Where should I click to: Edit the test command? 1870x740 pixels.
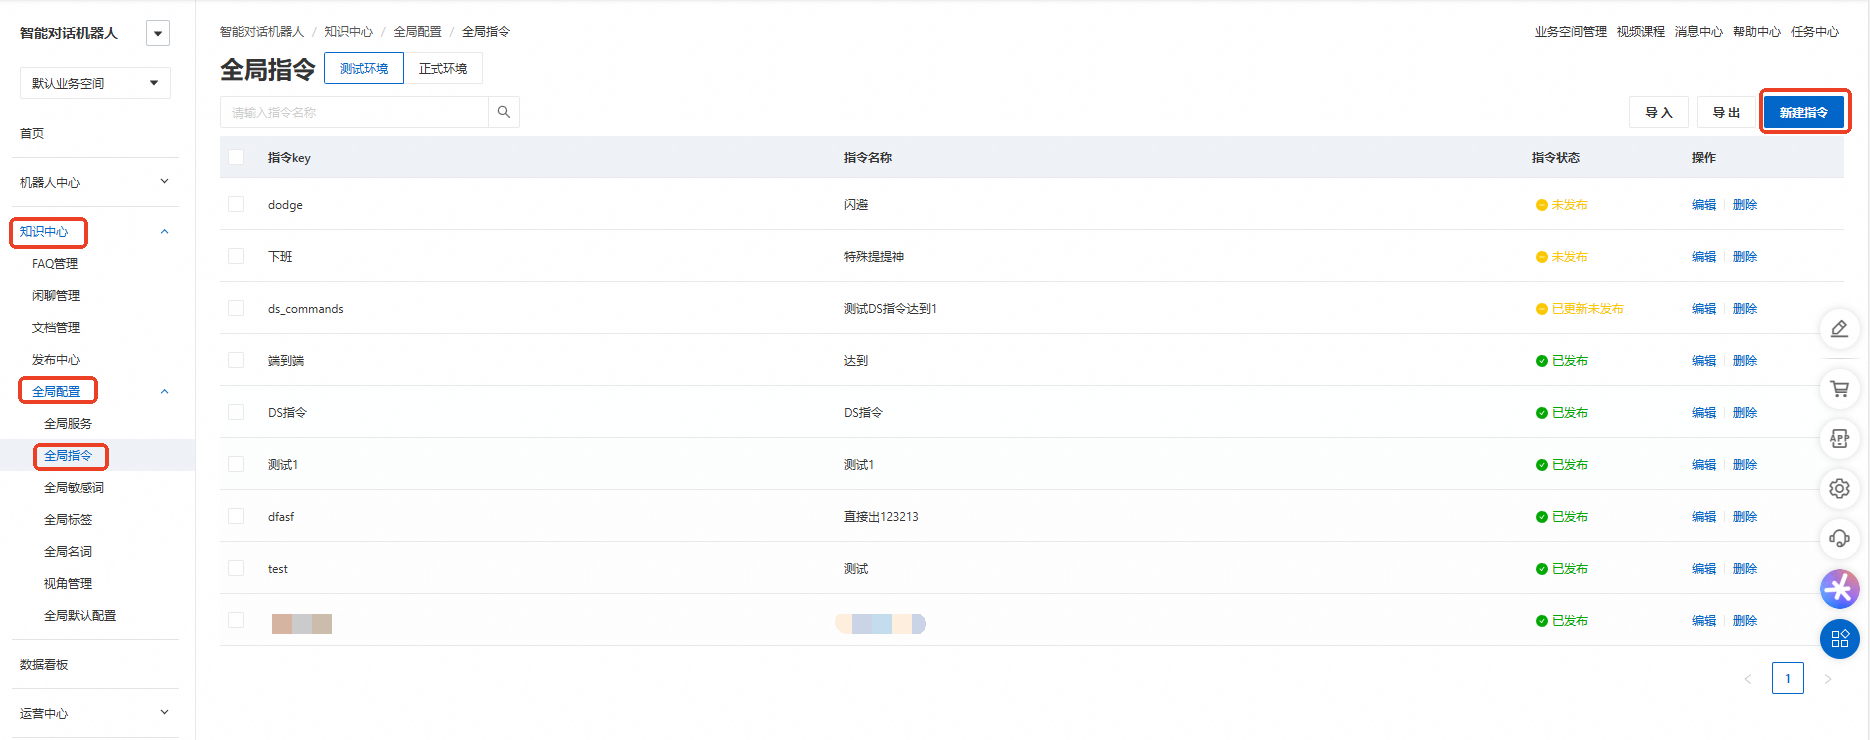click(x=1704, y=568)
